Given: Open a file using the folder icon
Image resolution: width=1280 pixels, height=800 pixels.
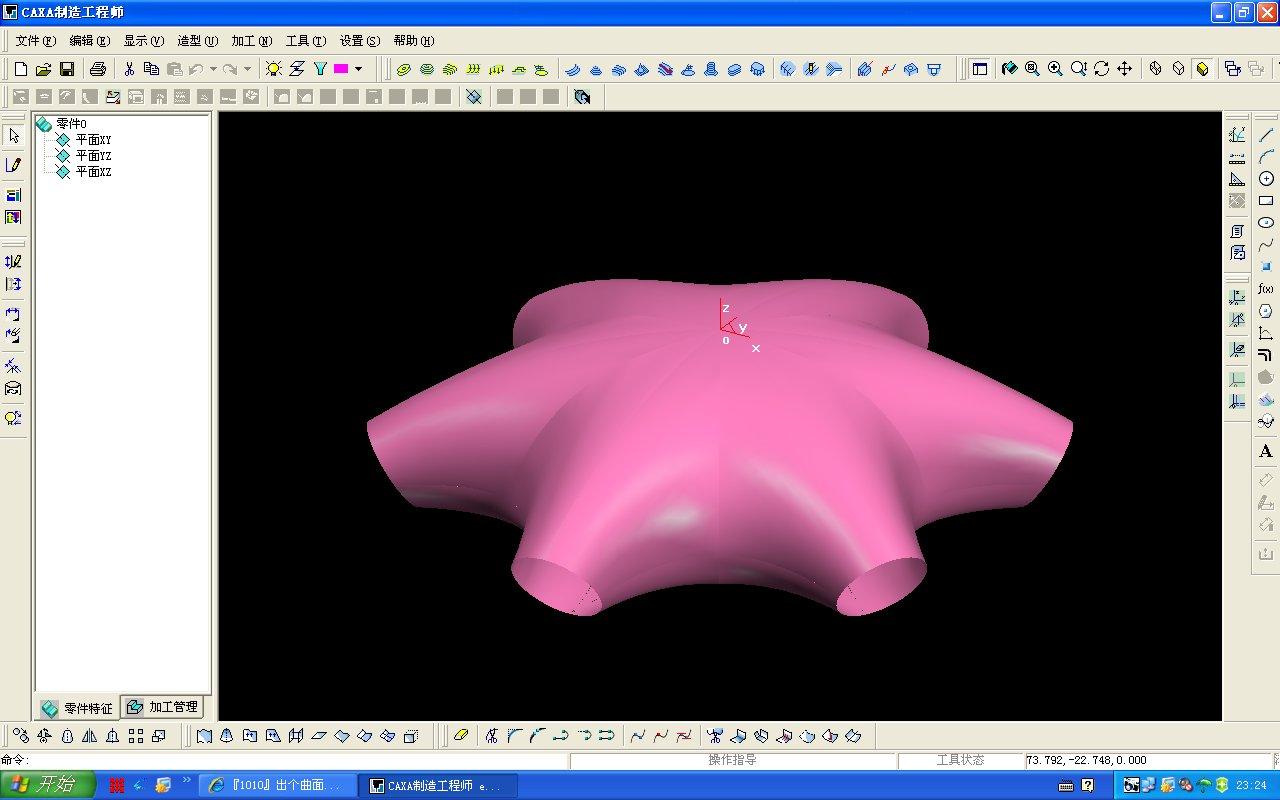Looking at the screenshot, I should (43, 69).
